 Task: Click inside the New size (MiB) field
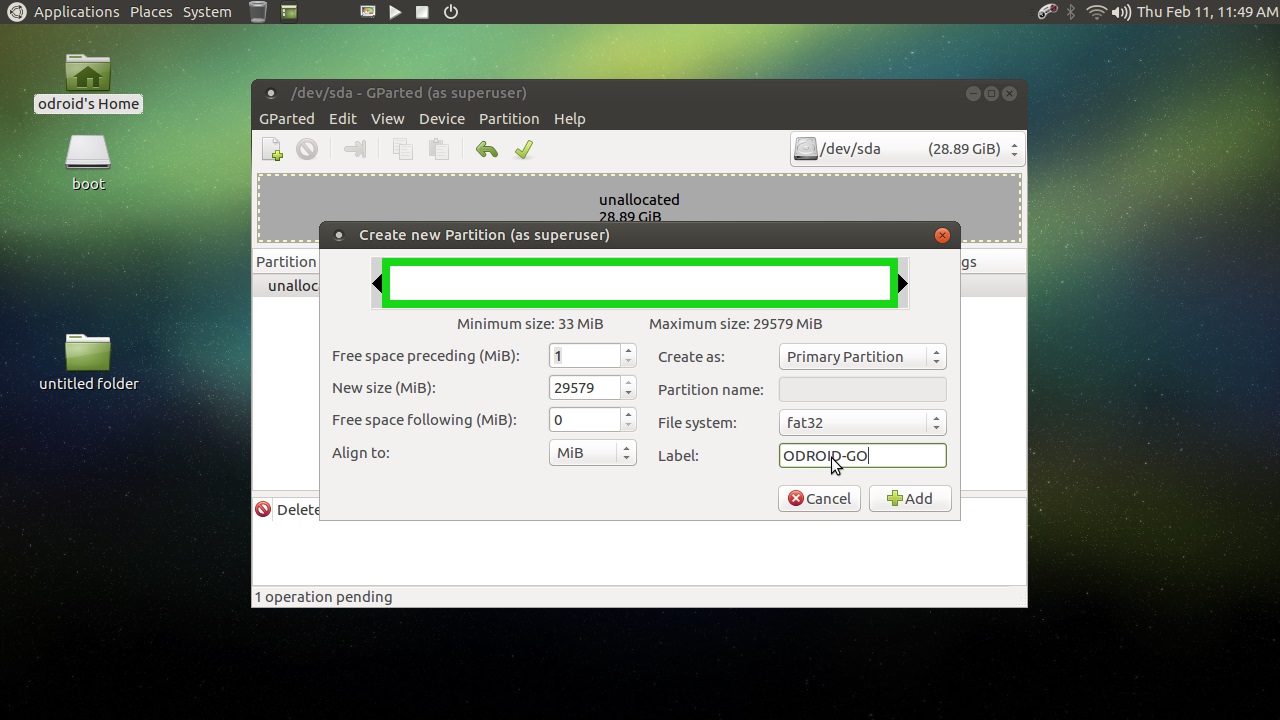[x=584, y=388]
